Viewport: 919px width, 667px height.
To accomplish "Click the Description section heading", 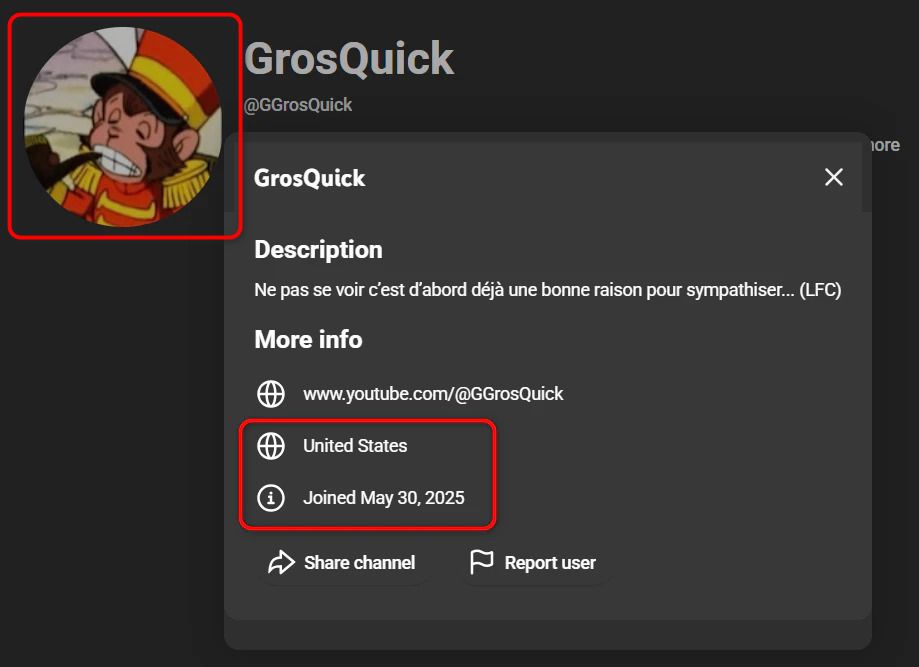I will [318, 249].
